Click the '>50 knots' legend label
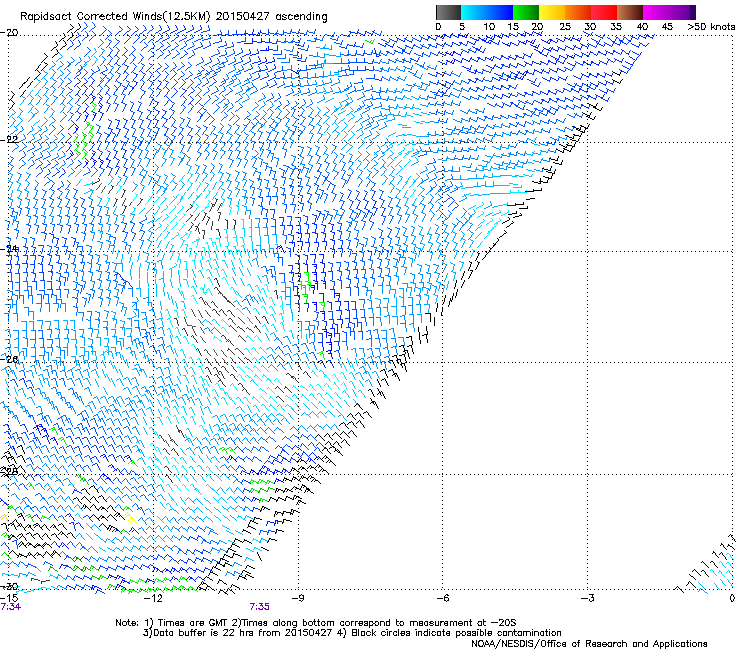 click(712, 27)
